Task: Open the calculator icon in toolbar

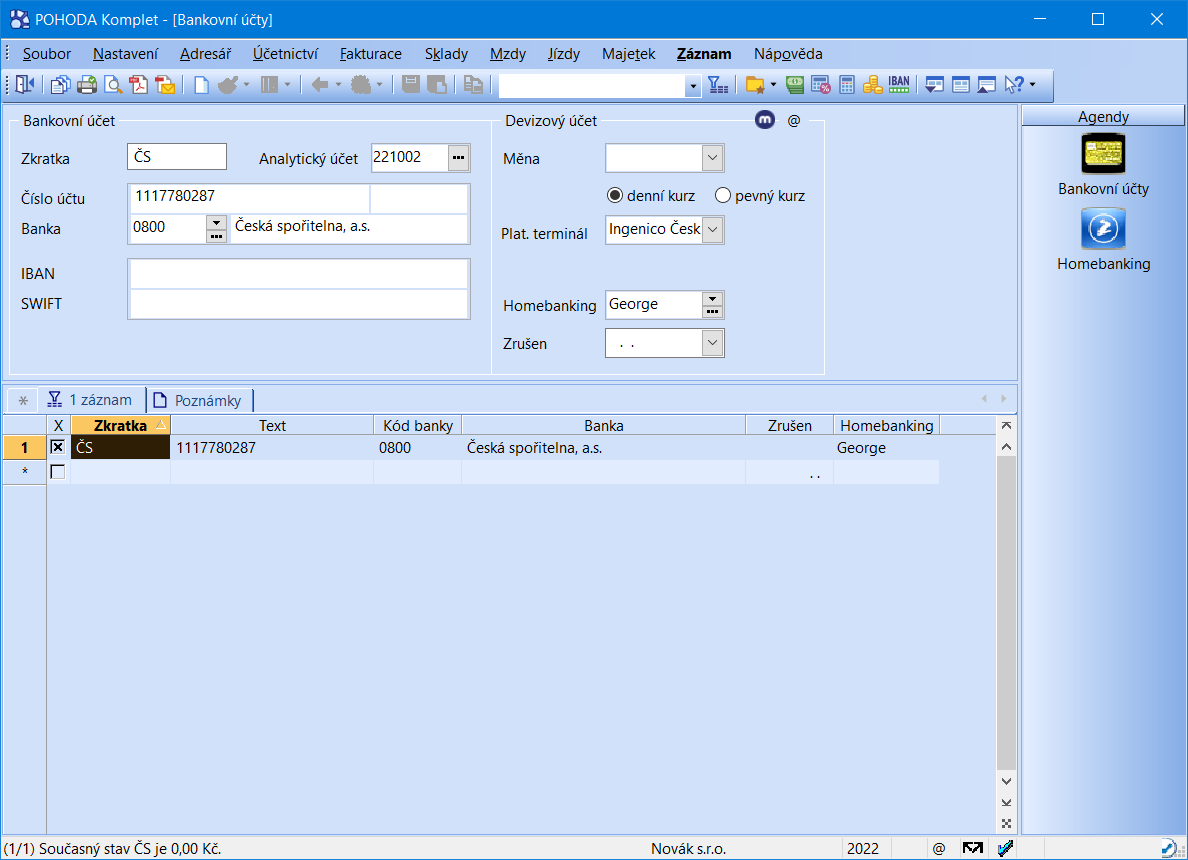Action: [847, 85]
